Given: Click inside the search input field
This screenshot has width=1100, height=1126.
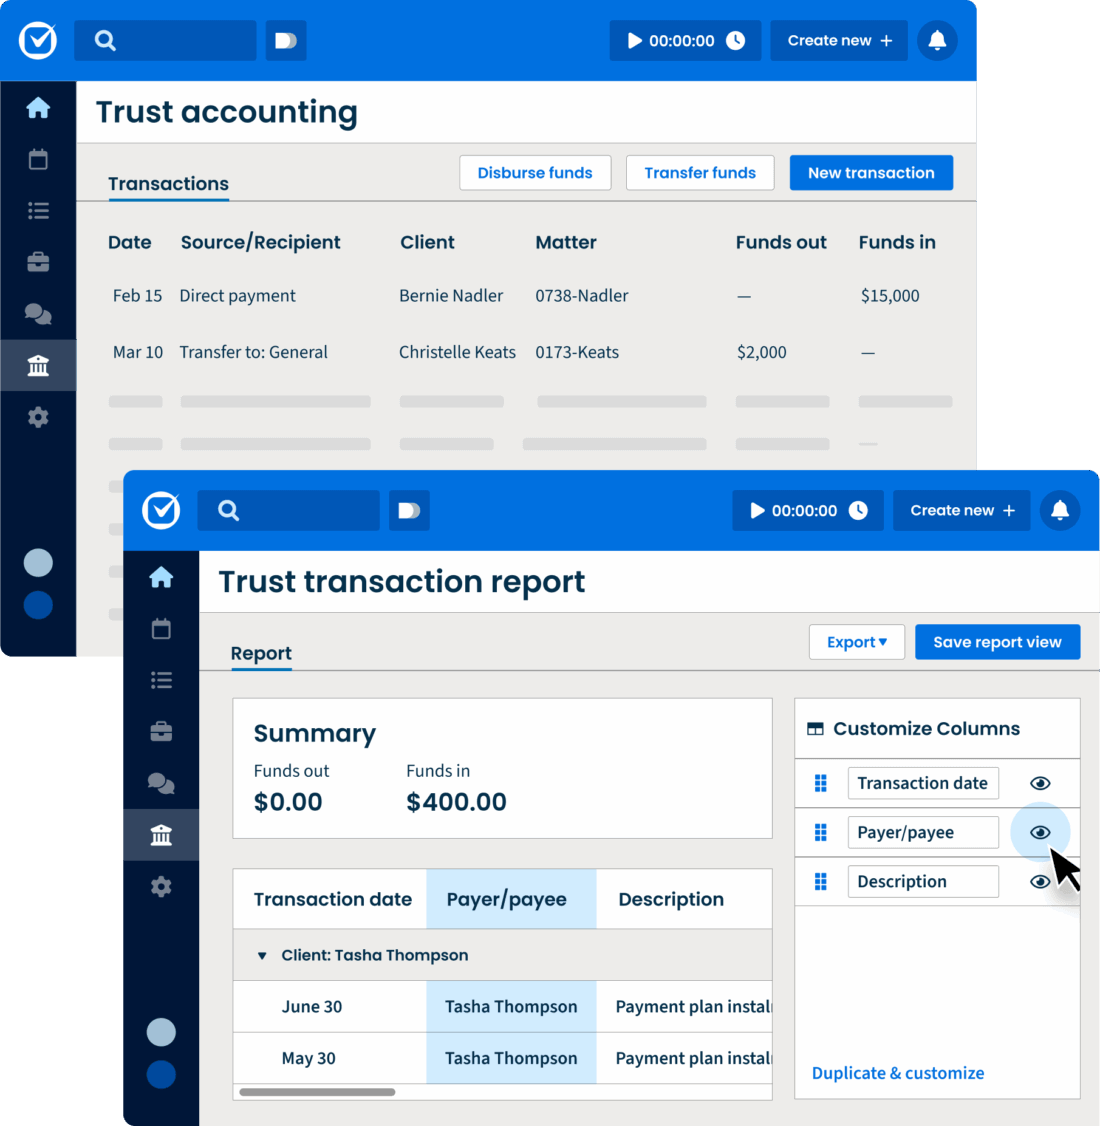Looking at the screenshot, I should point(288,510).
